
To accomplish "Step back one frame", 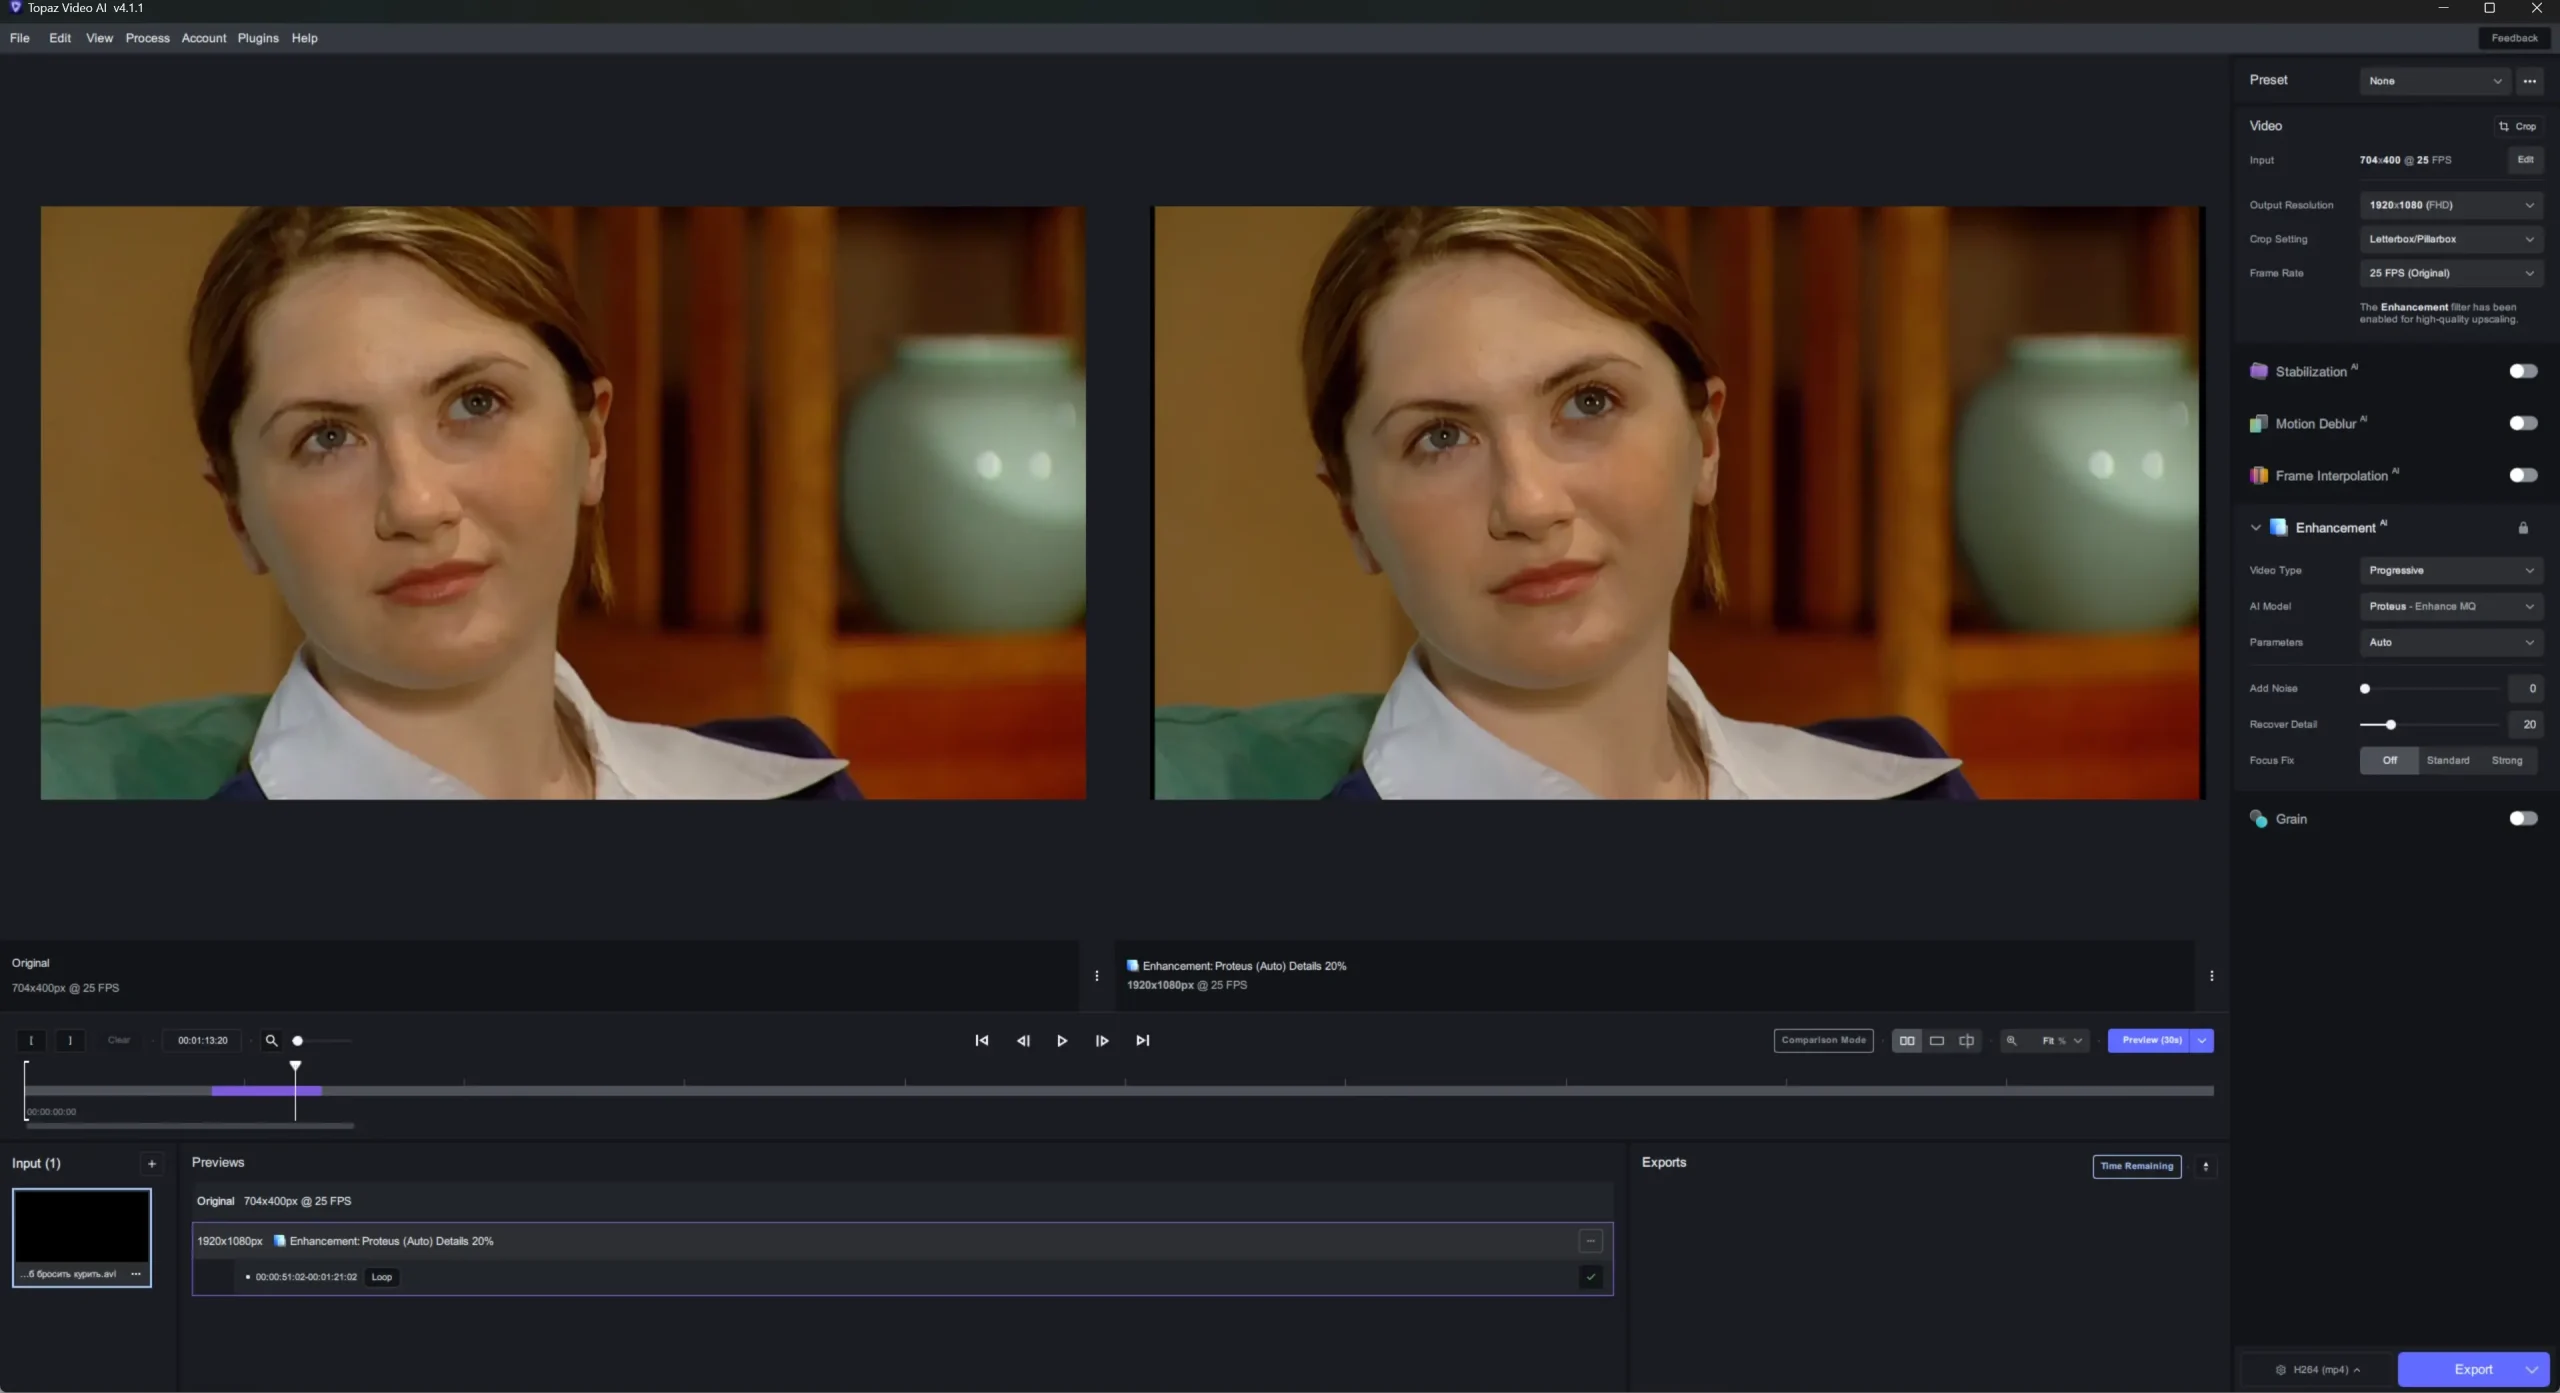I will point(1022,1040).
